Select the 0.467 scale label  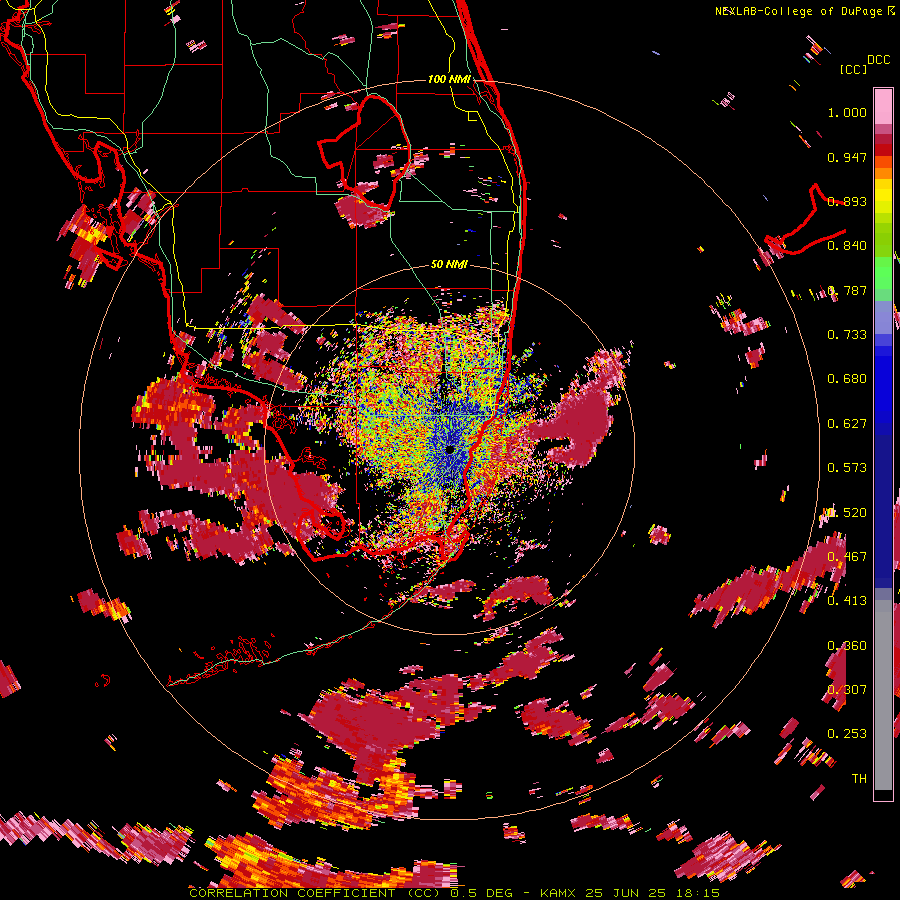pyautogui.click(x=847, y=557)
